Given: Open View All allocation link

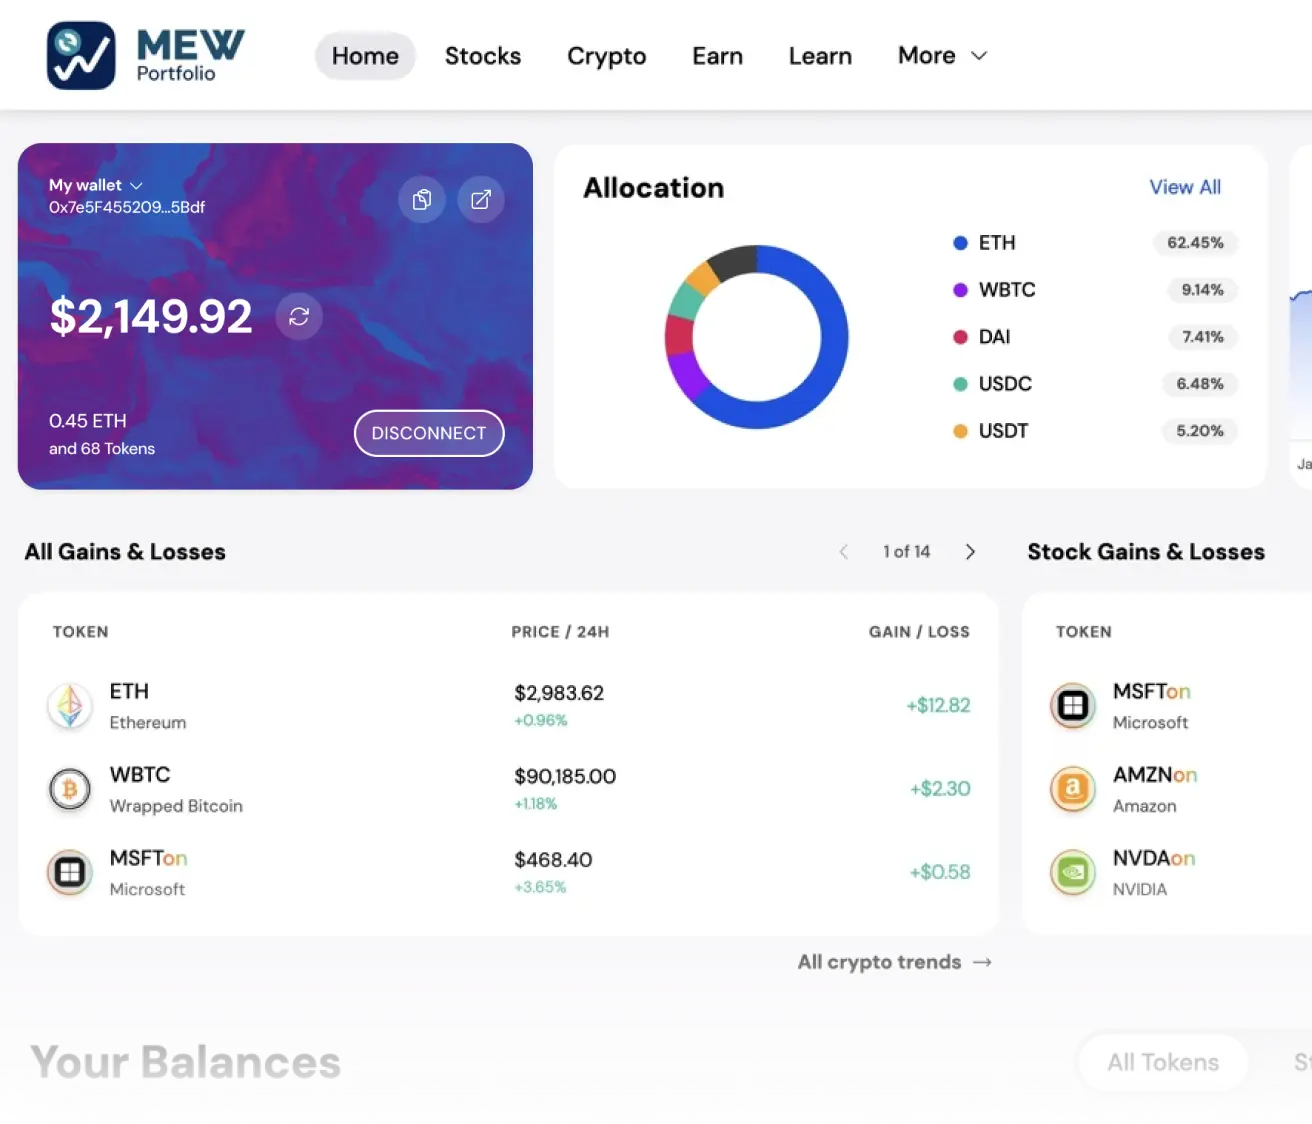Looking at the screenshot, I should (x=1184, y=187).
